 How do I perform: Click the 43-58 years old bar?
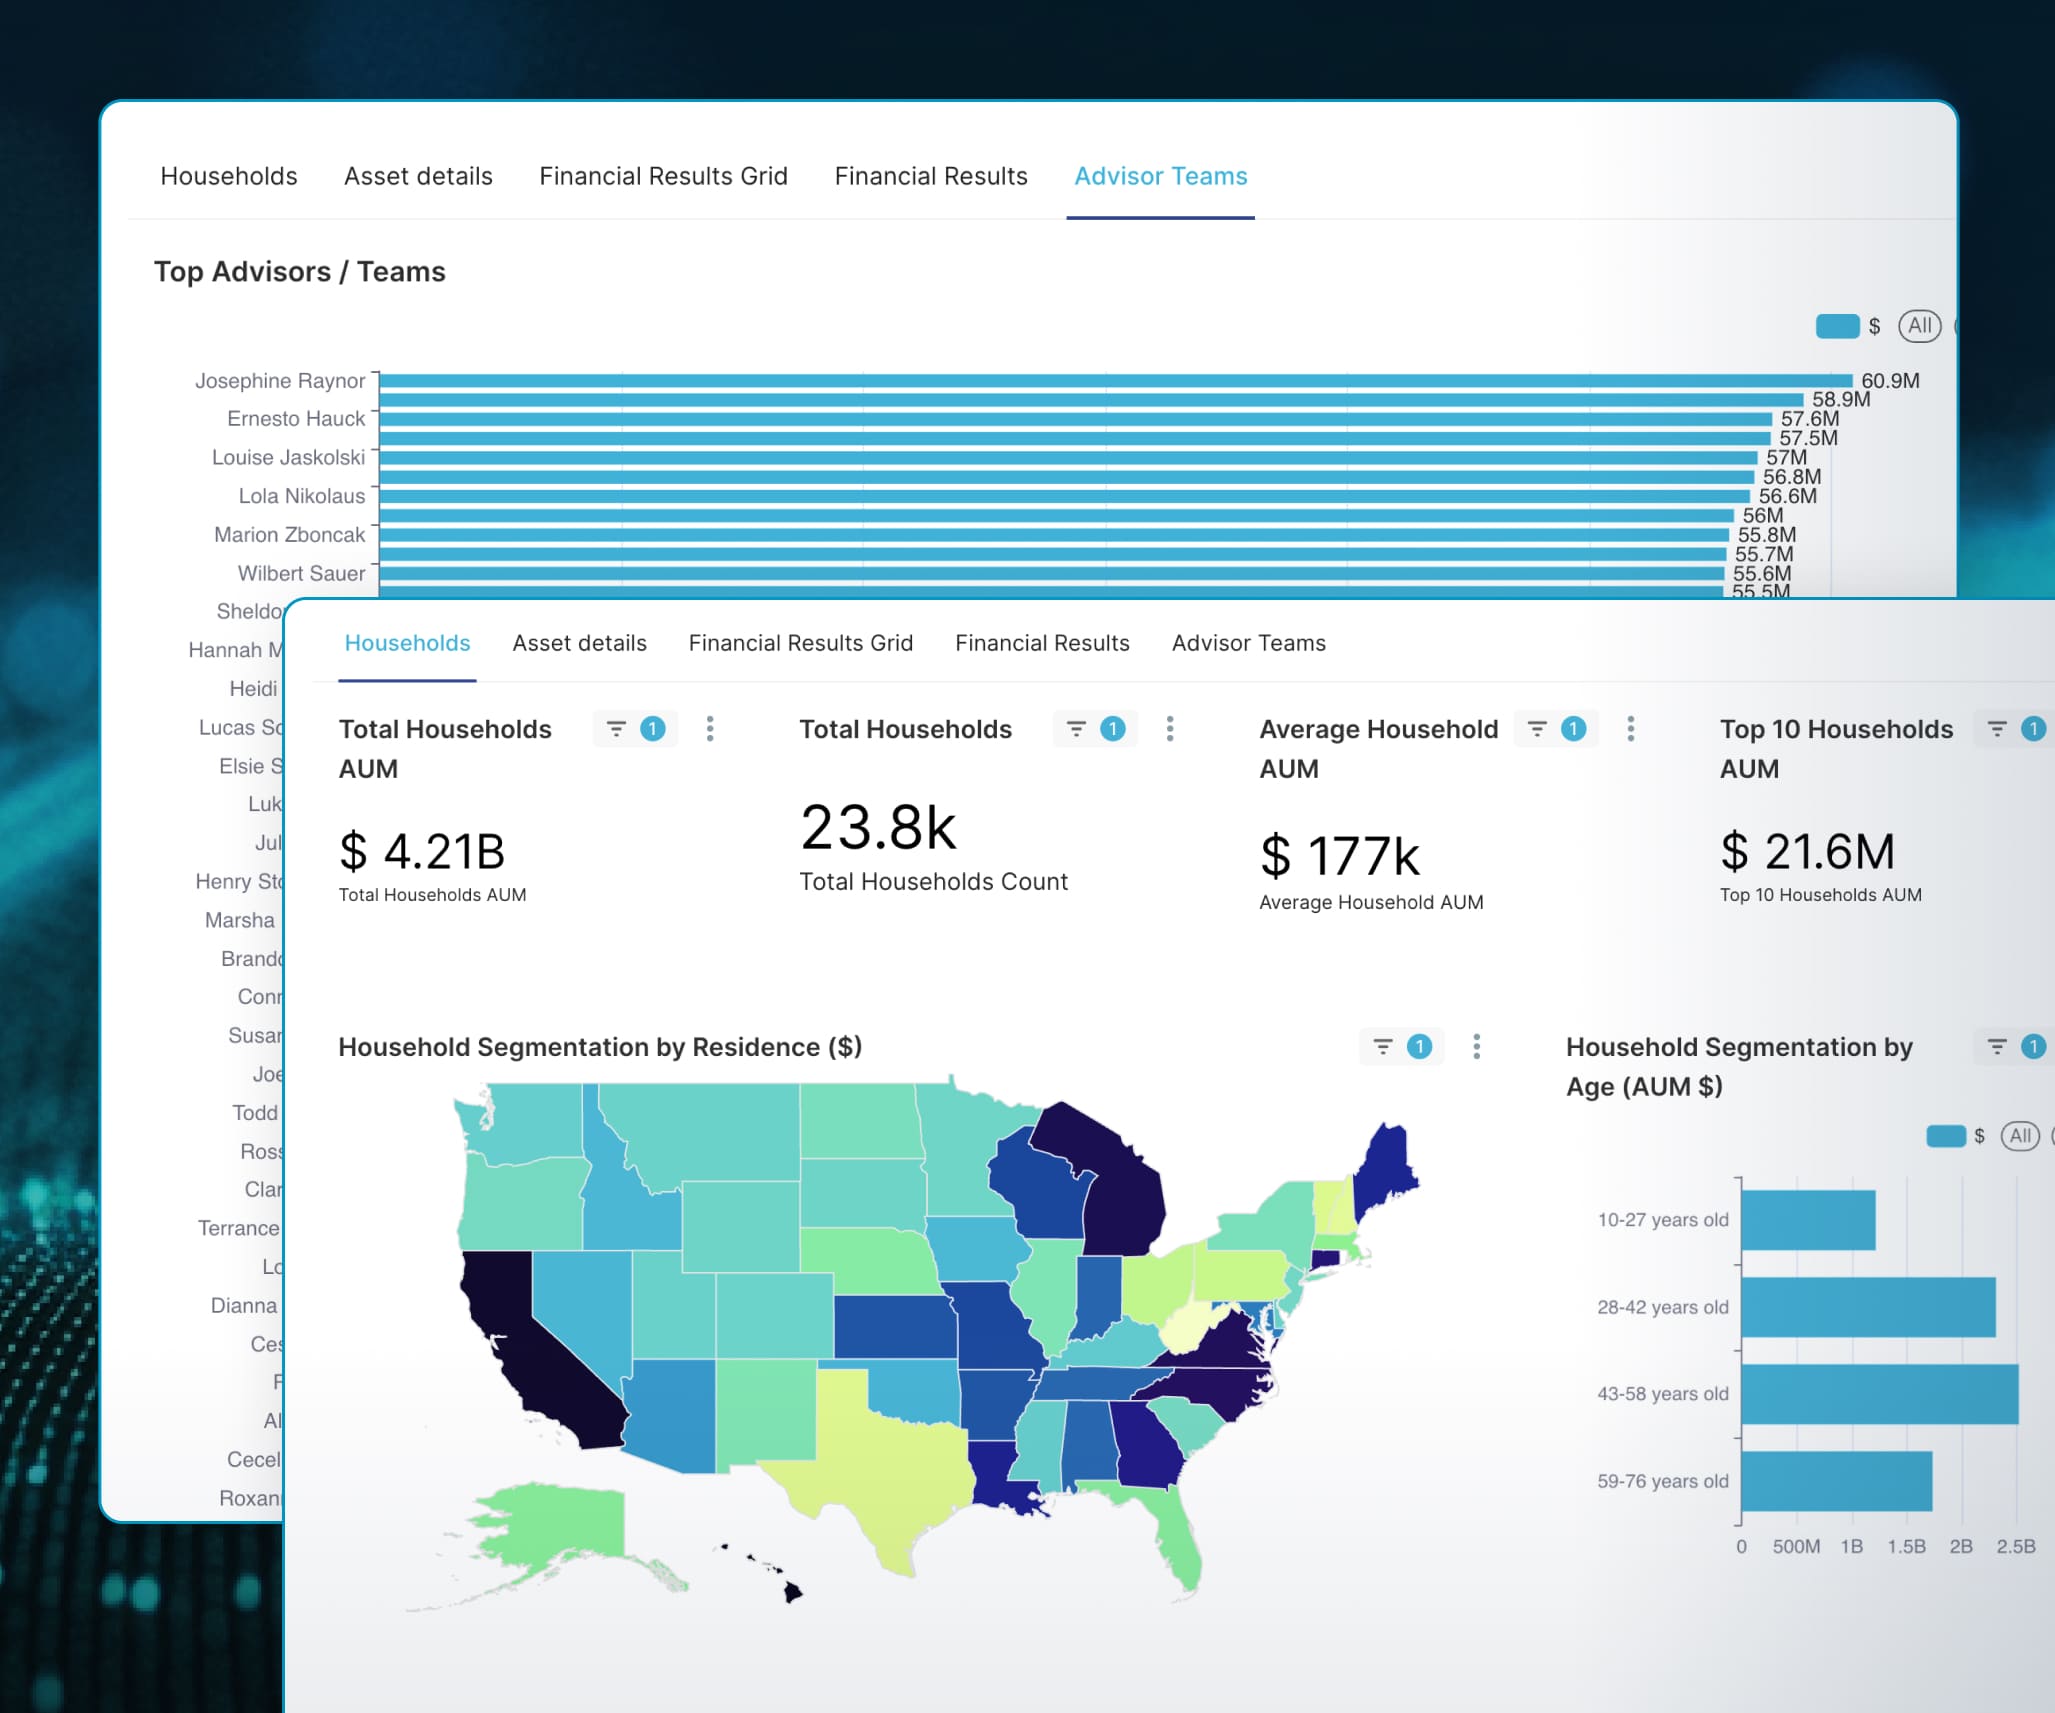(x=1879, y=1394)
